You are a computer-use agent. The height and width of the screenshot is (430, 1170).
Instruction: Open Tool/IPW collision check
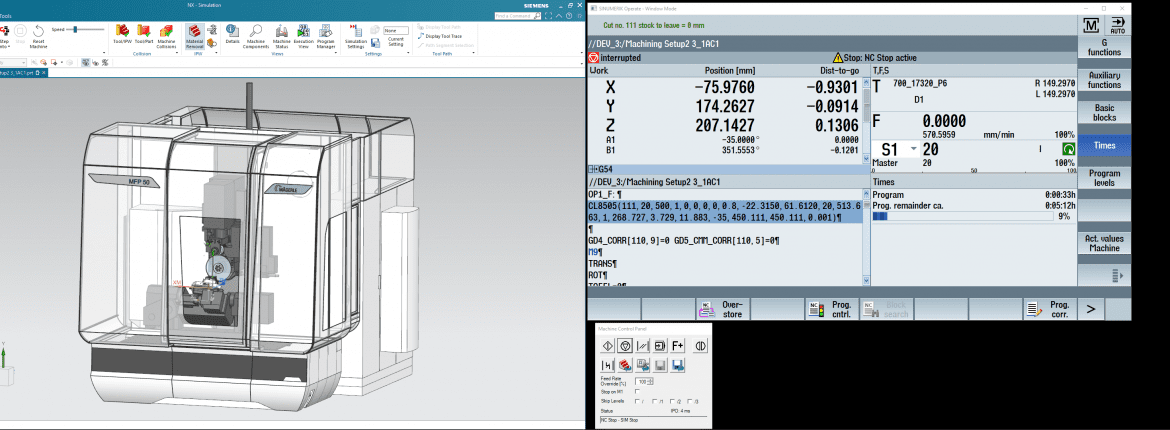[x=122, y=35]
